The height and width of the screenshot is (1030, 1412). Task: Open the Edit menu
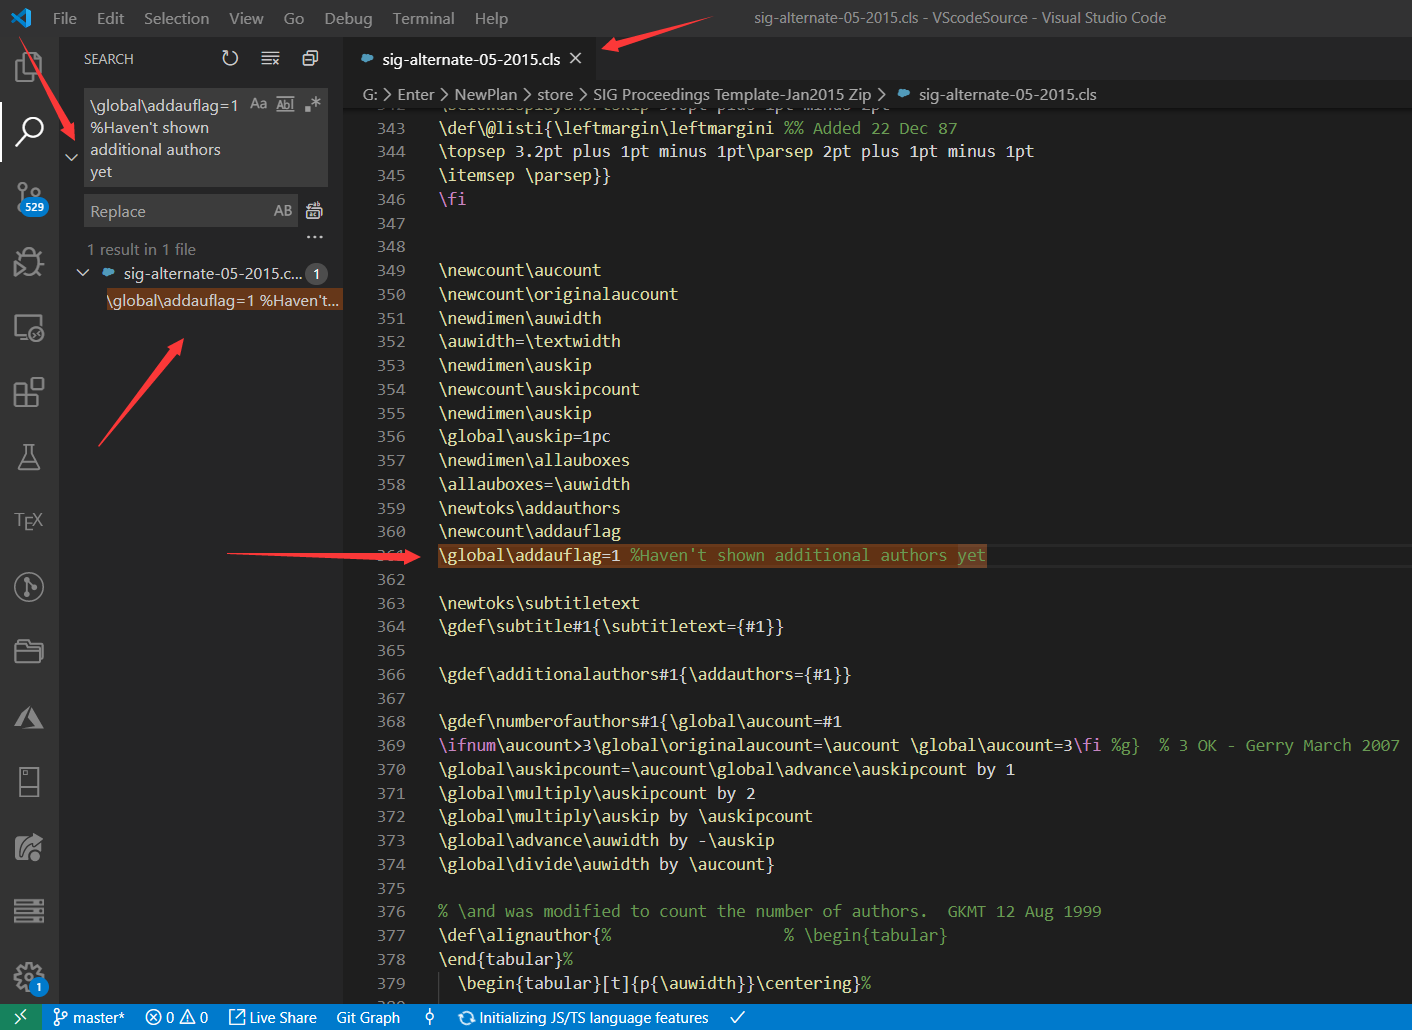111,18
